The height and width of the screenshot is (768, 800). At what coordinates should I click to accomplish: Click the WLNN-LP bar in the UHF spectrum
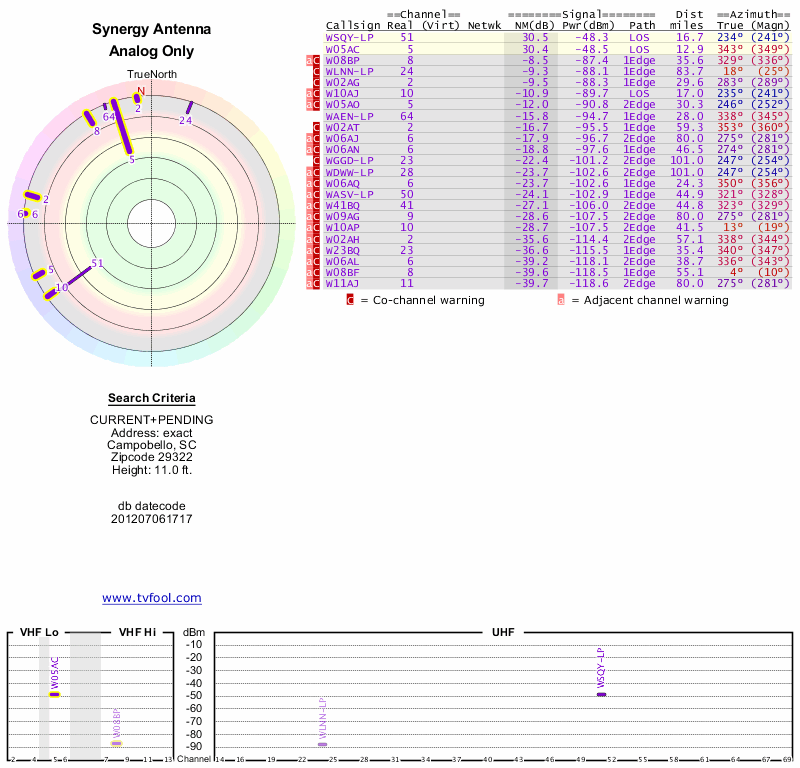click(x=322, y=744)
